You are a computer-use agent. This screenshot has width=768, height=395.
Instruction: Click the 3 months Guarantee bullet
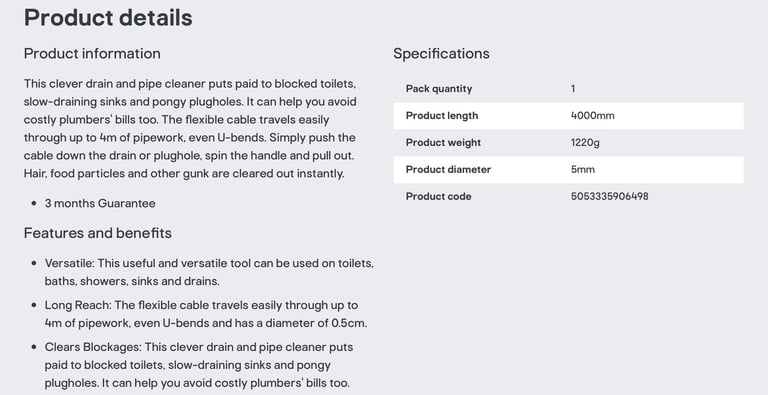[x=100, y=203]
